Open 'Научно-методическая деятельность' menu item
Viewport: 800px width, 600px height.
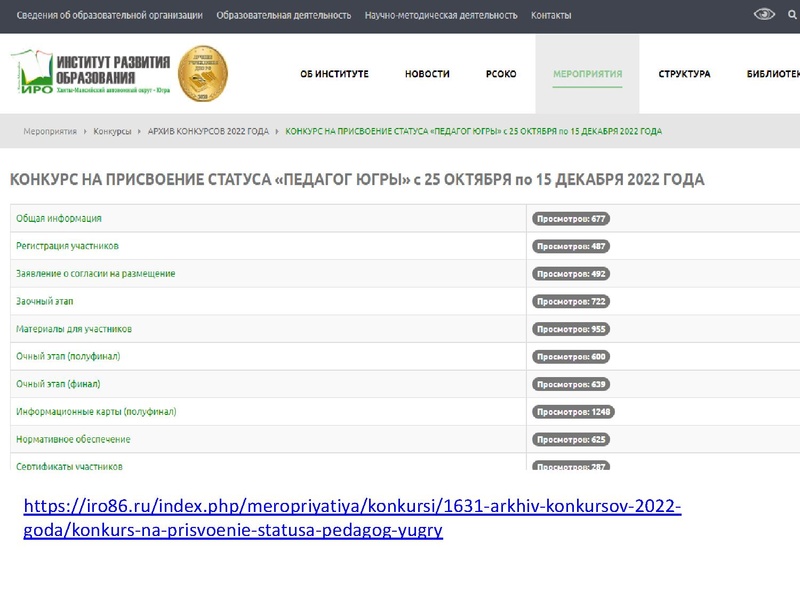click(x=441, y=15)
